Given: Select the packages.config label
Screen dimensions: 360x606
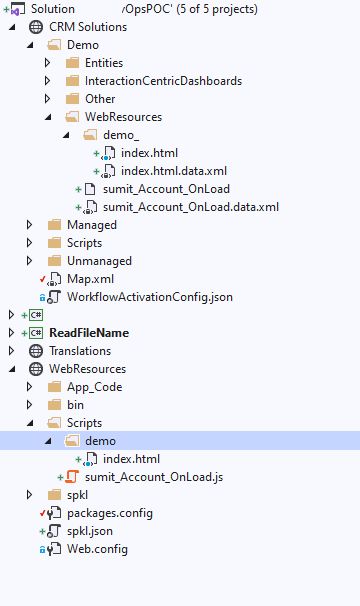Looking at the screenshot, I should click(x=110, y=513).
